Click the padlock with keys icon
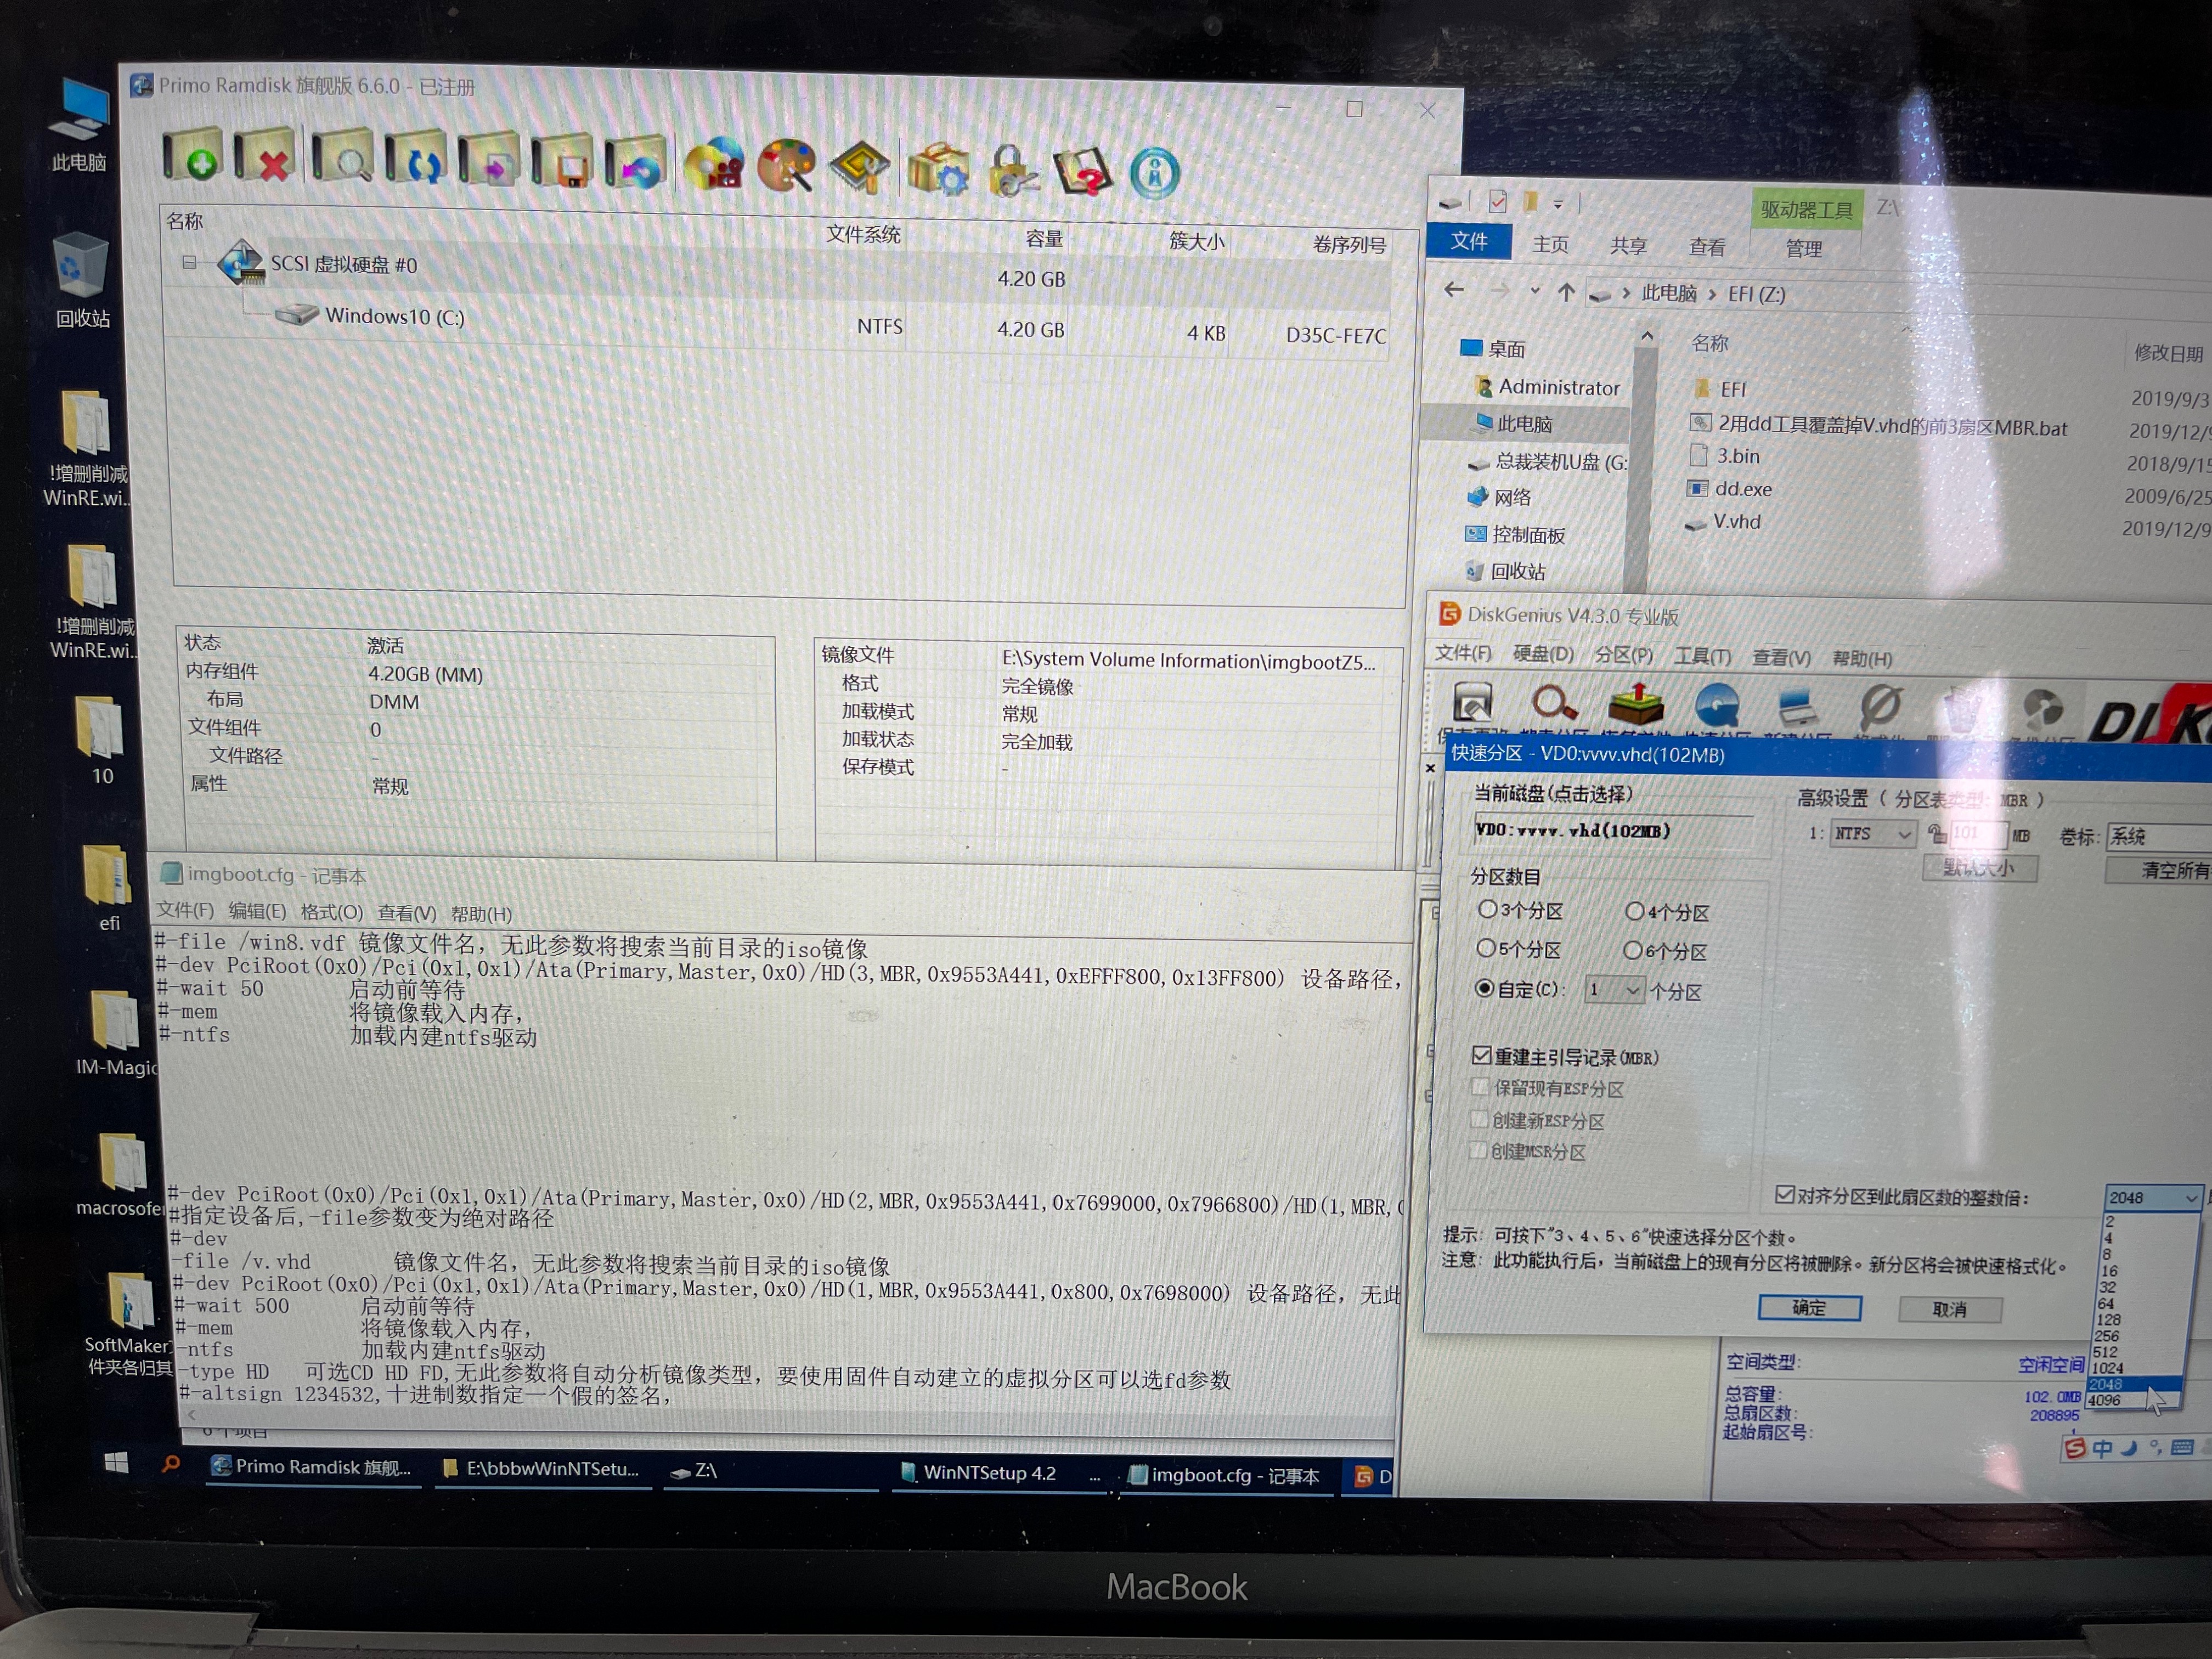The image size is (2212, 1659). (1012, 171)
